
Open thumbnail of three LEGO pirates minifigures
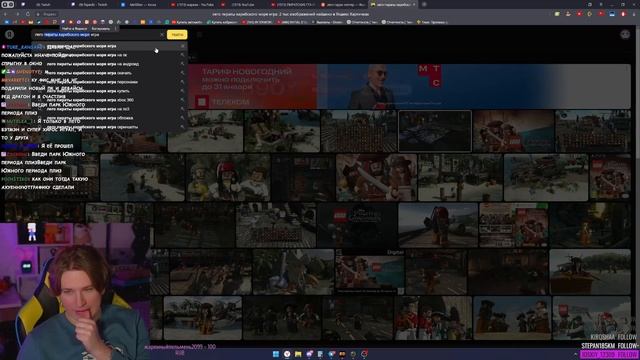[x=228, y=178]
